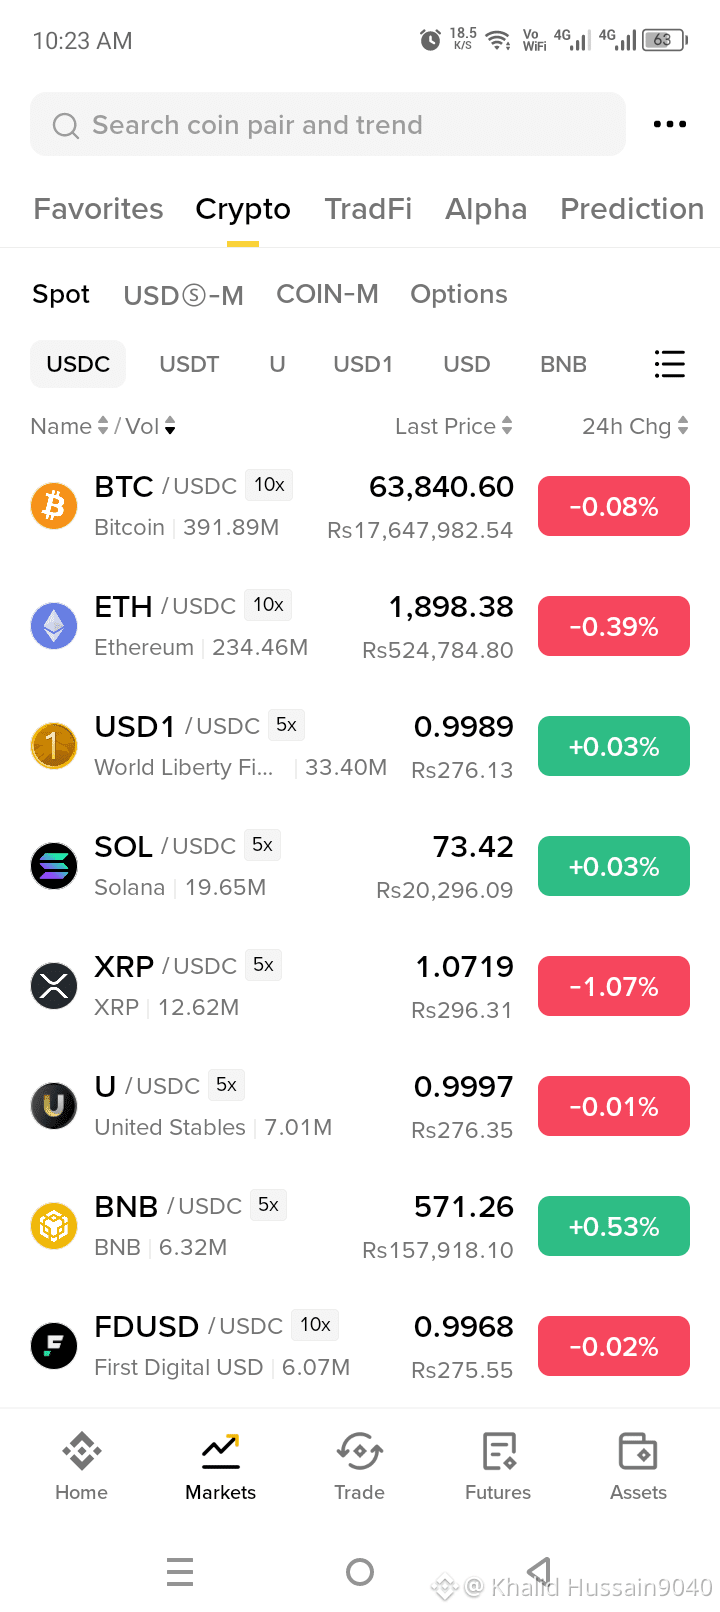Open Assets wallet icon
This screenshot has height=1612, width=720.
pos(638,1451)
